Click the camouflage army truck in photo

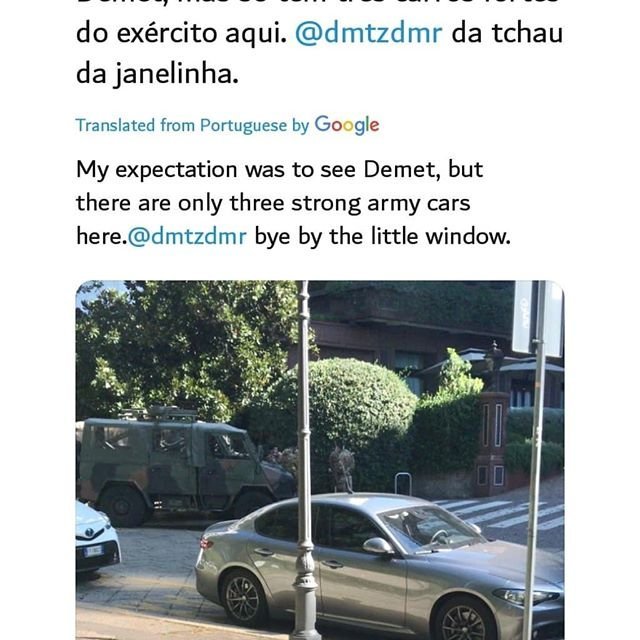184,463
